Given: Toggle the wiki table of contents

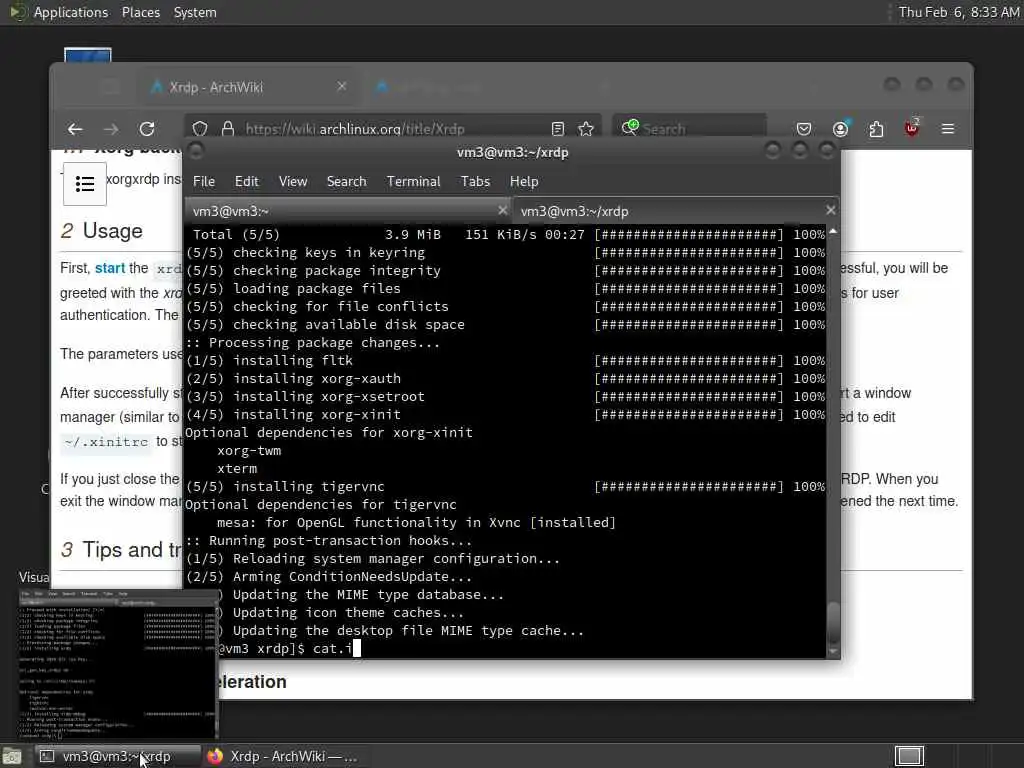Looking at the screenshot, I should (85, 184).
